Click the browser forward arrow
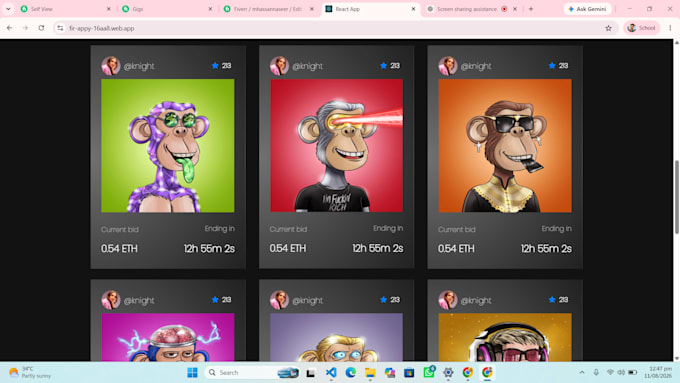Screen dimensions: 680x383 click(25, 28)
